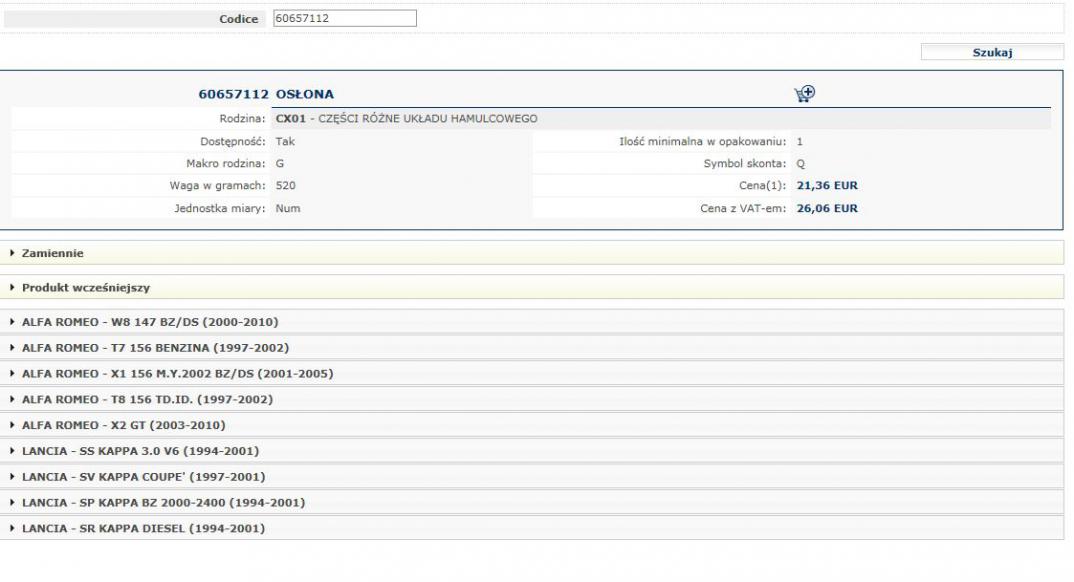Click the Dostępność value Tak
Screen dimensions: 1074x582
pyautogui.click(x=285, y=142)
